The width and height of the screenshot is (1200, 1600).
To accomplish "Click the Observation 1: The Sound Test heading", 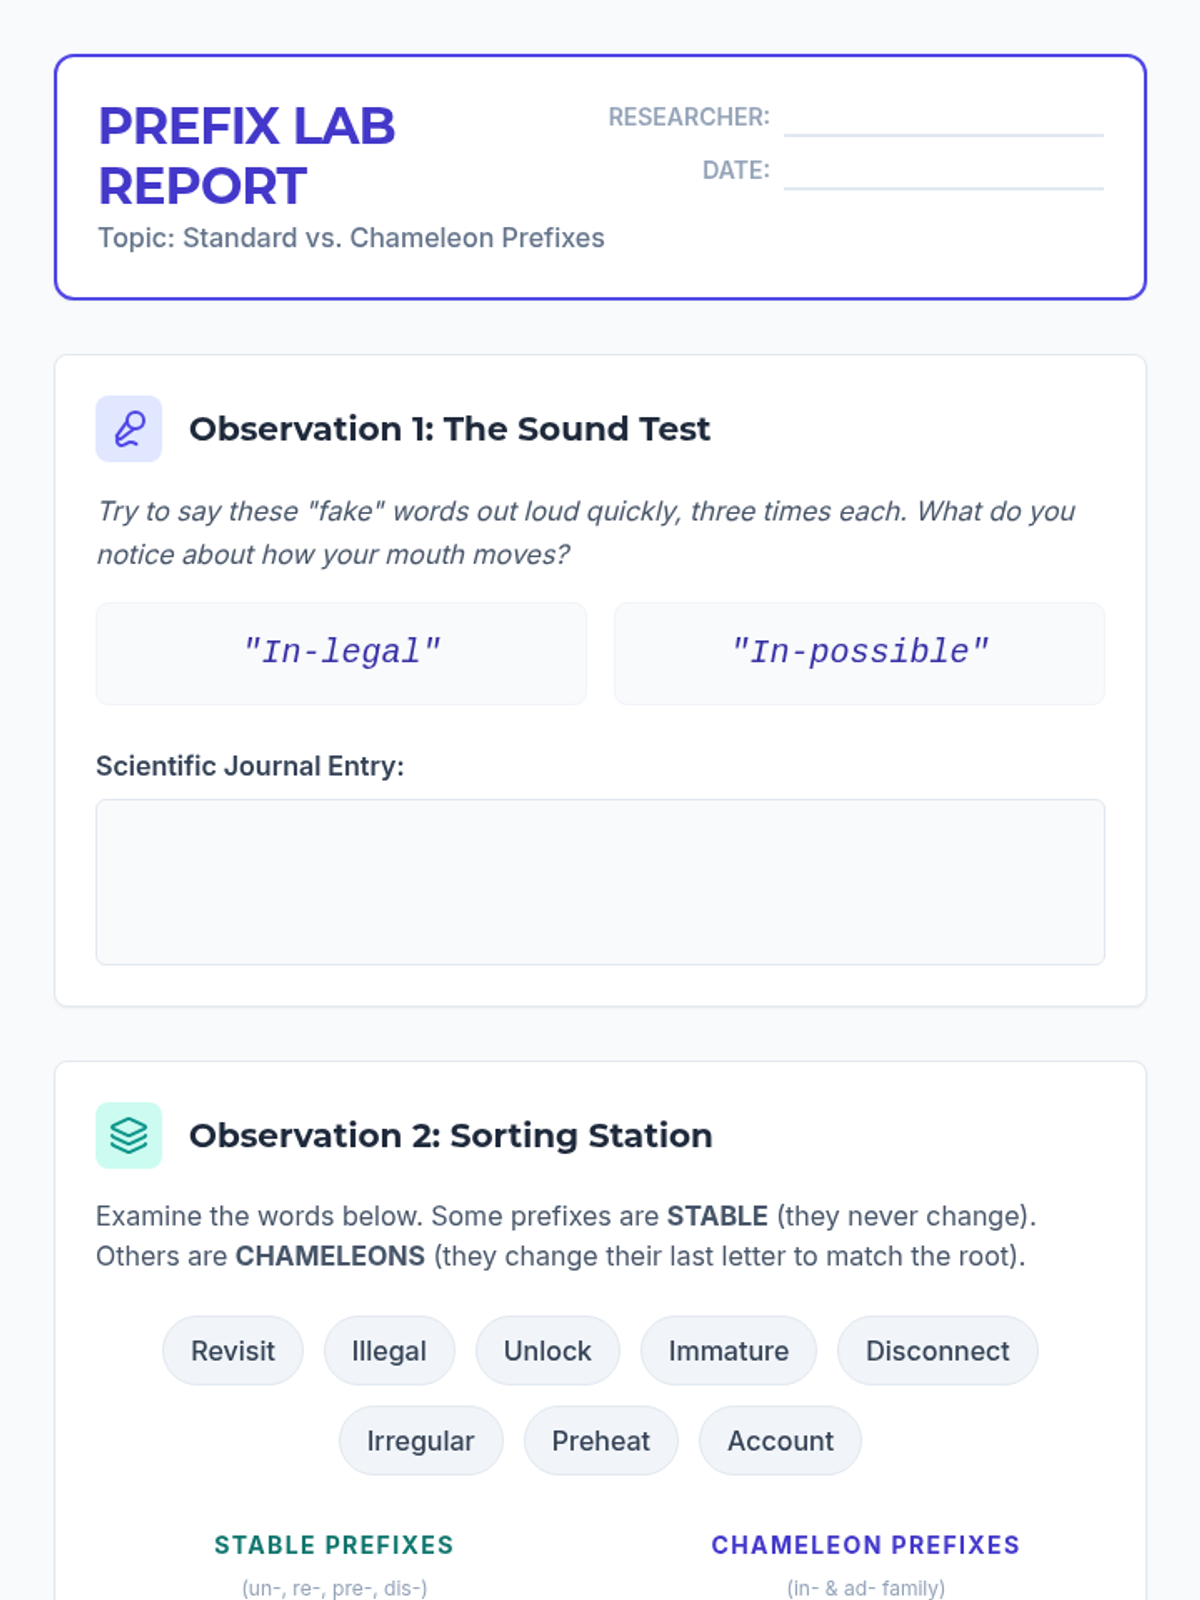I will [x=450, y=429].
